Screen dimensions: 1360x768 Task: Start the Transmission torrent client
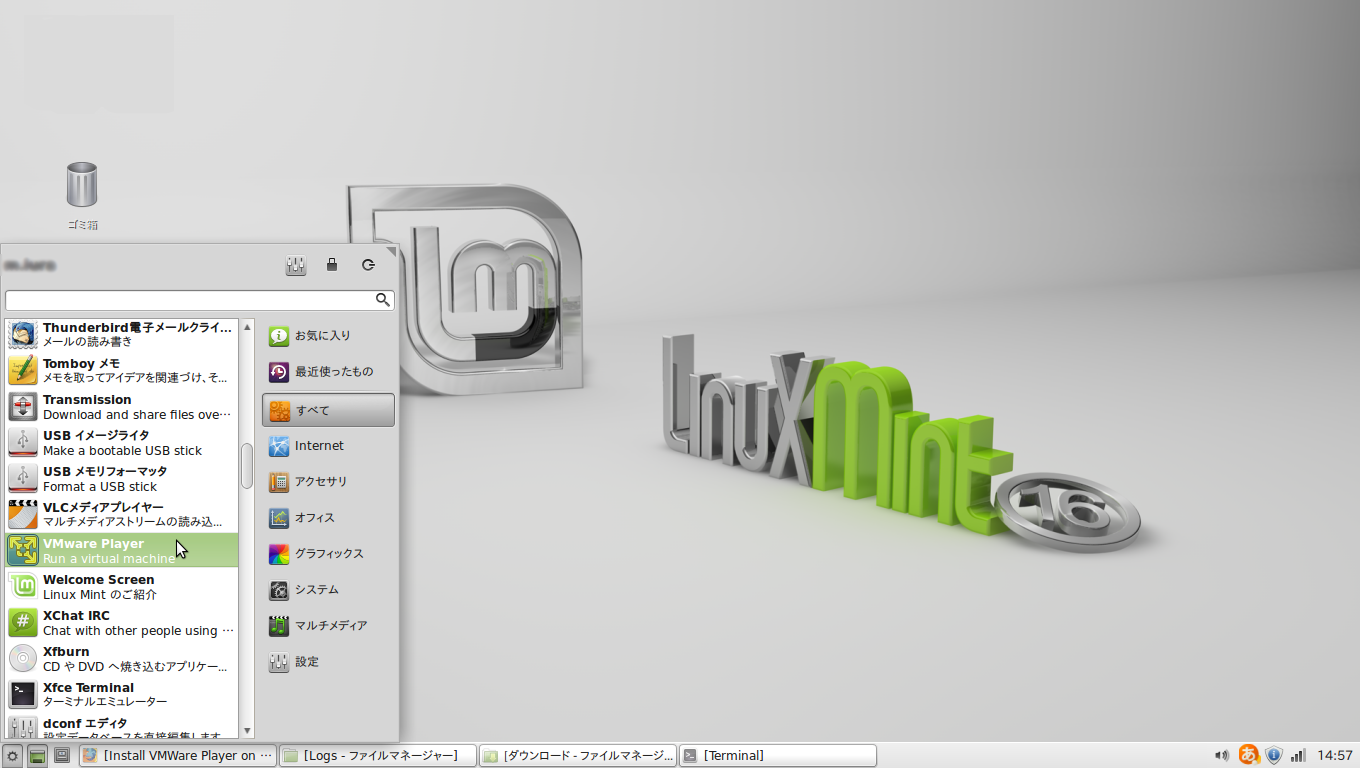(x=121, y=407)
